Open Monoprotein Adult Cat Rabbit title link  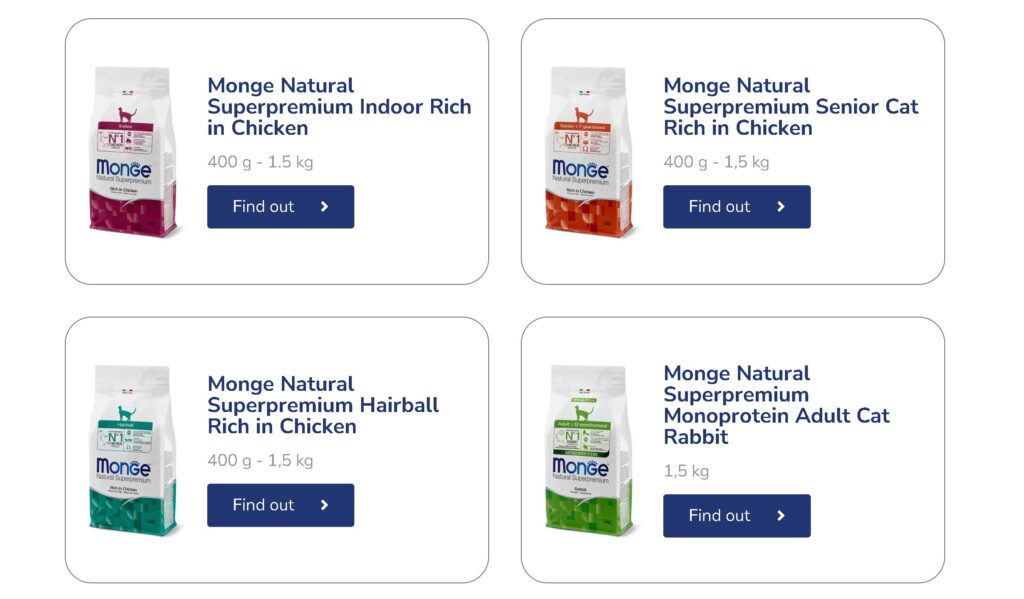pyautogui.click(x=776, y=405)
